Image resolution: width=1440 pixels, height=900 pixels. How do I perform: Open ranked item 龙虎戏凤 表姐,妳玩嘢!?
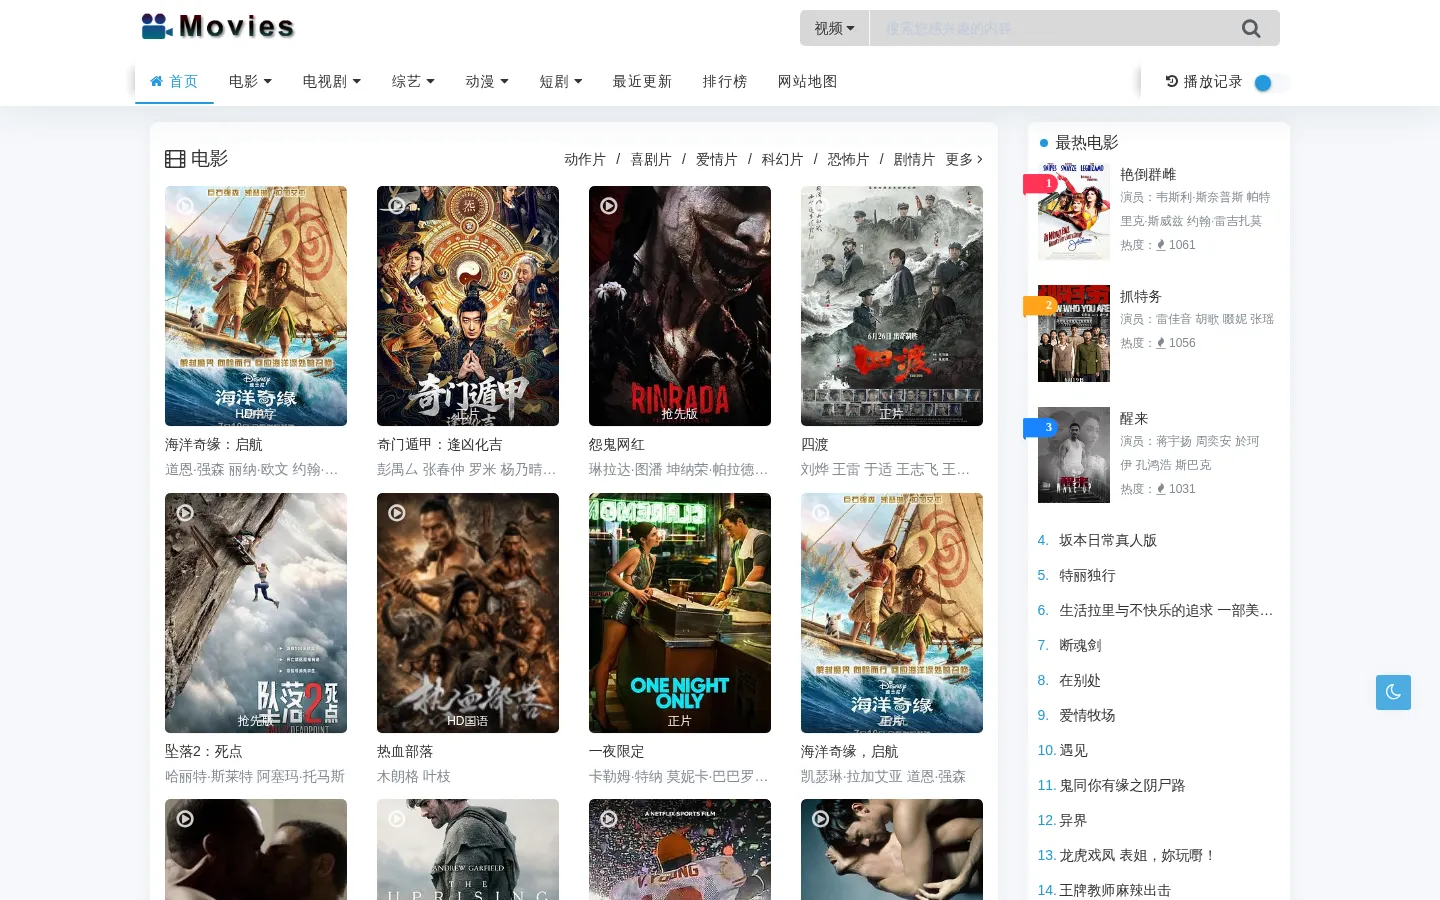pyautogui.click(x=1138, y=855)
